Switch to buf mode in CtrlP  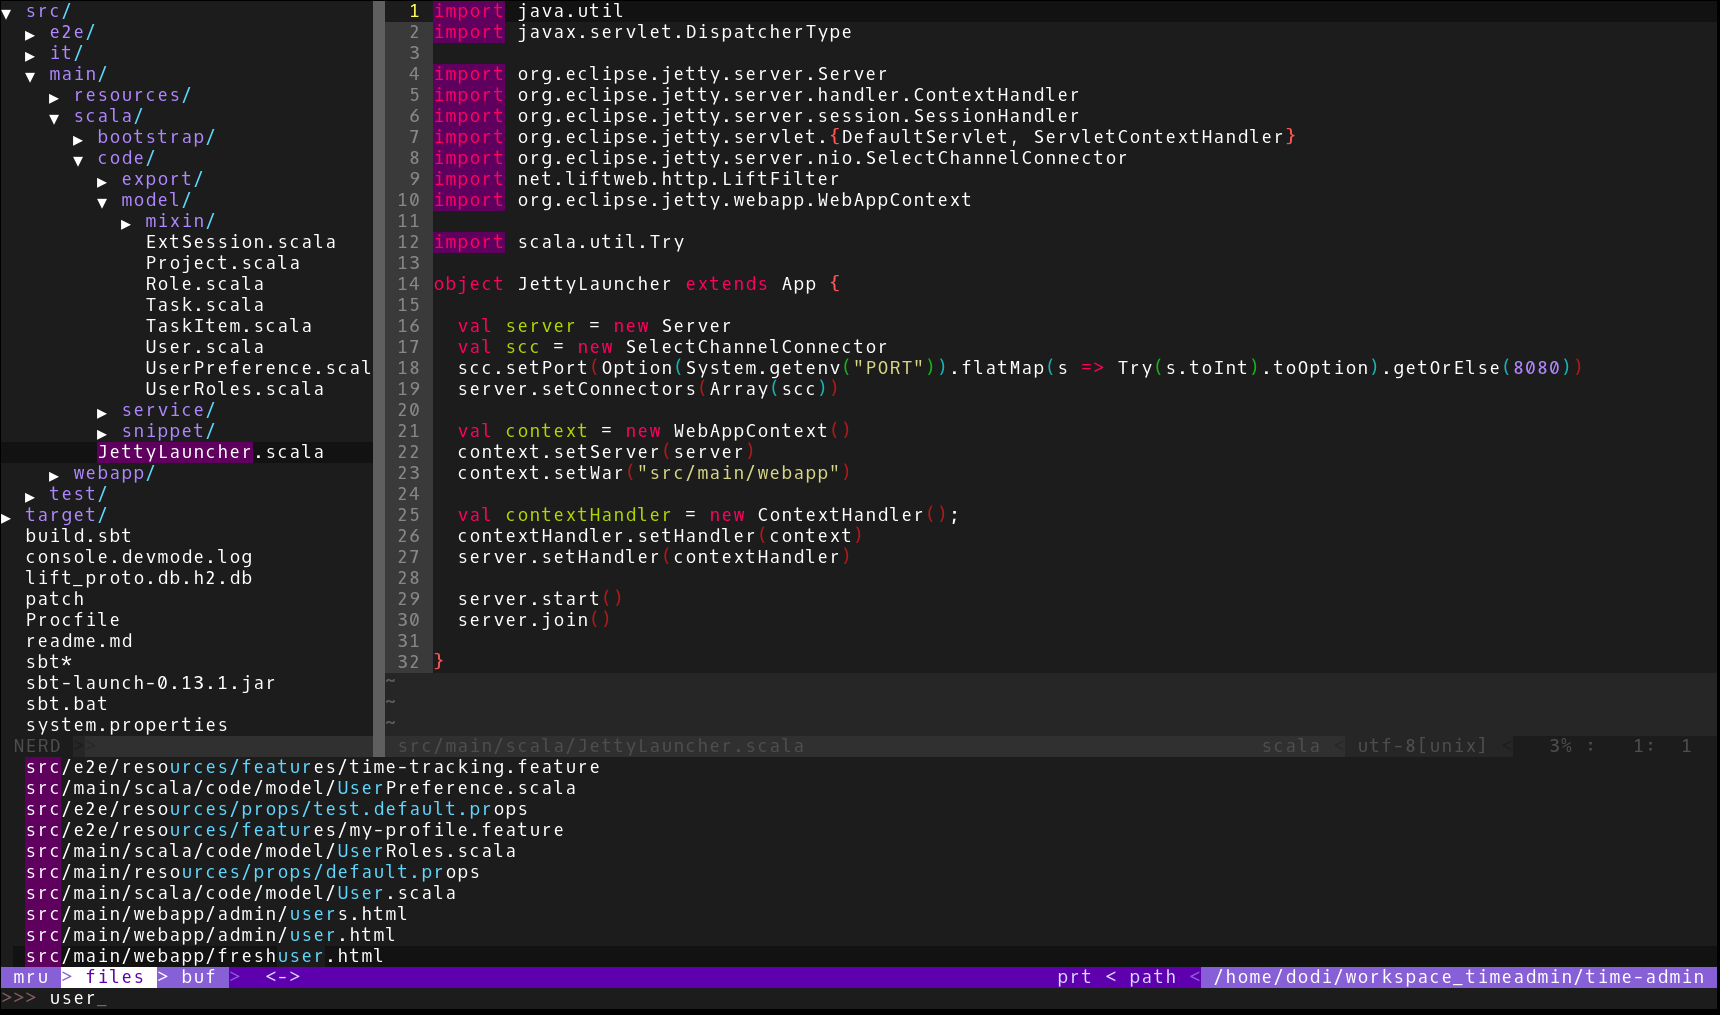point(198,977)
